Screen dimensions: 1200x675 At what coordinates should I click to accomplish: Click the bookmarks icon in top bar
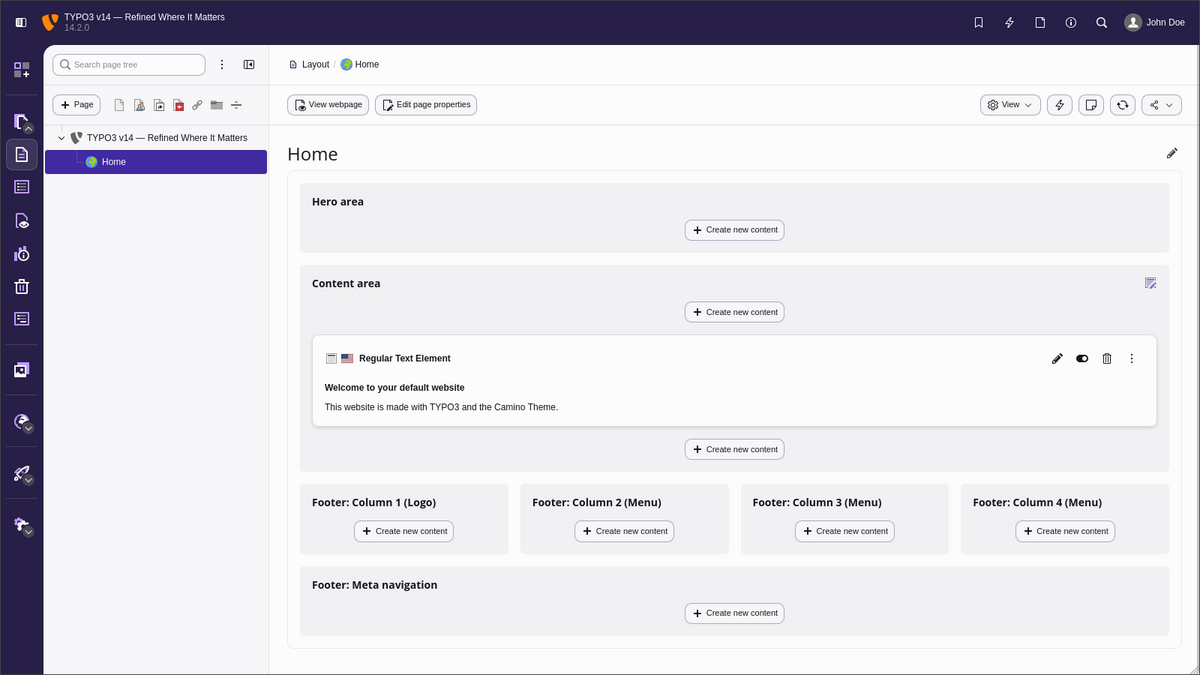coord(979,22)
